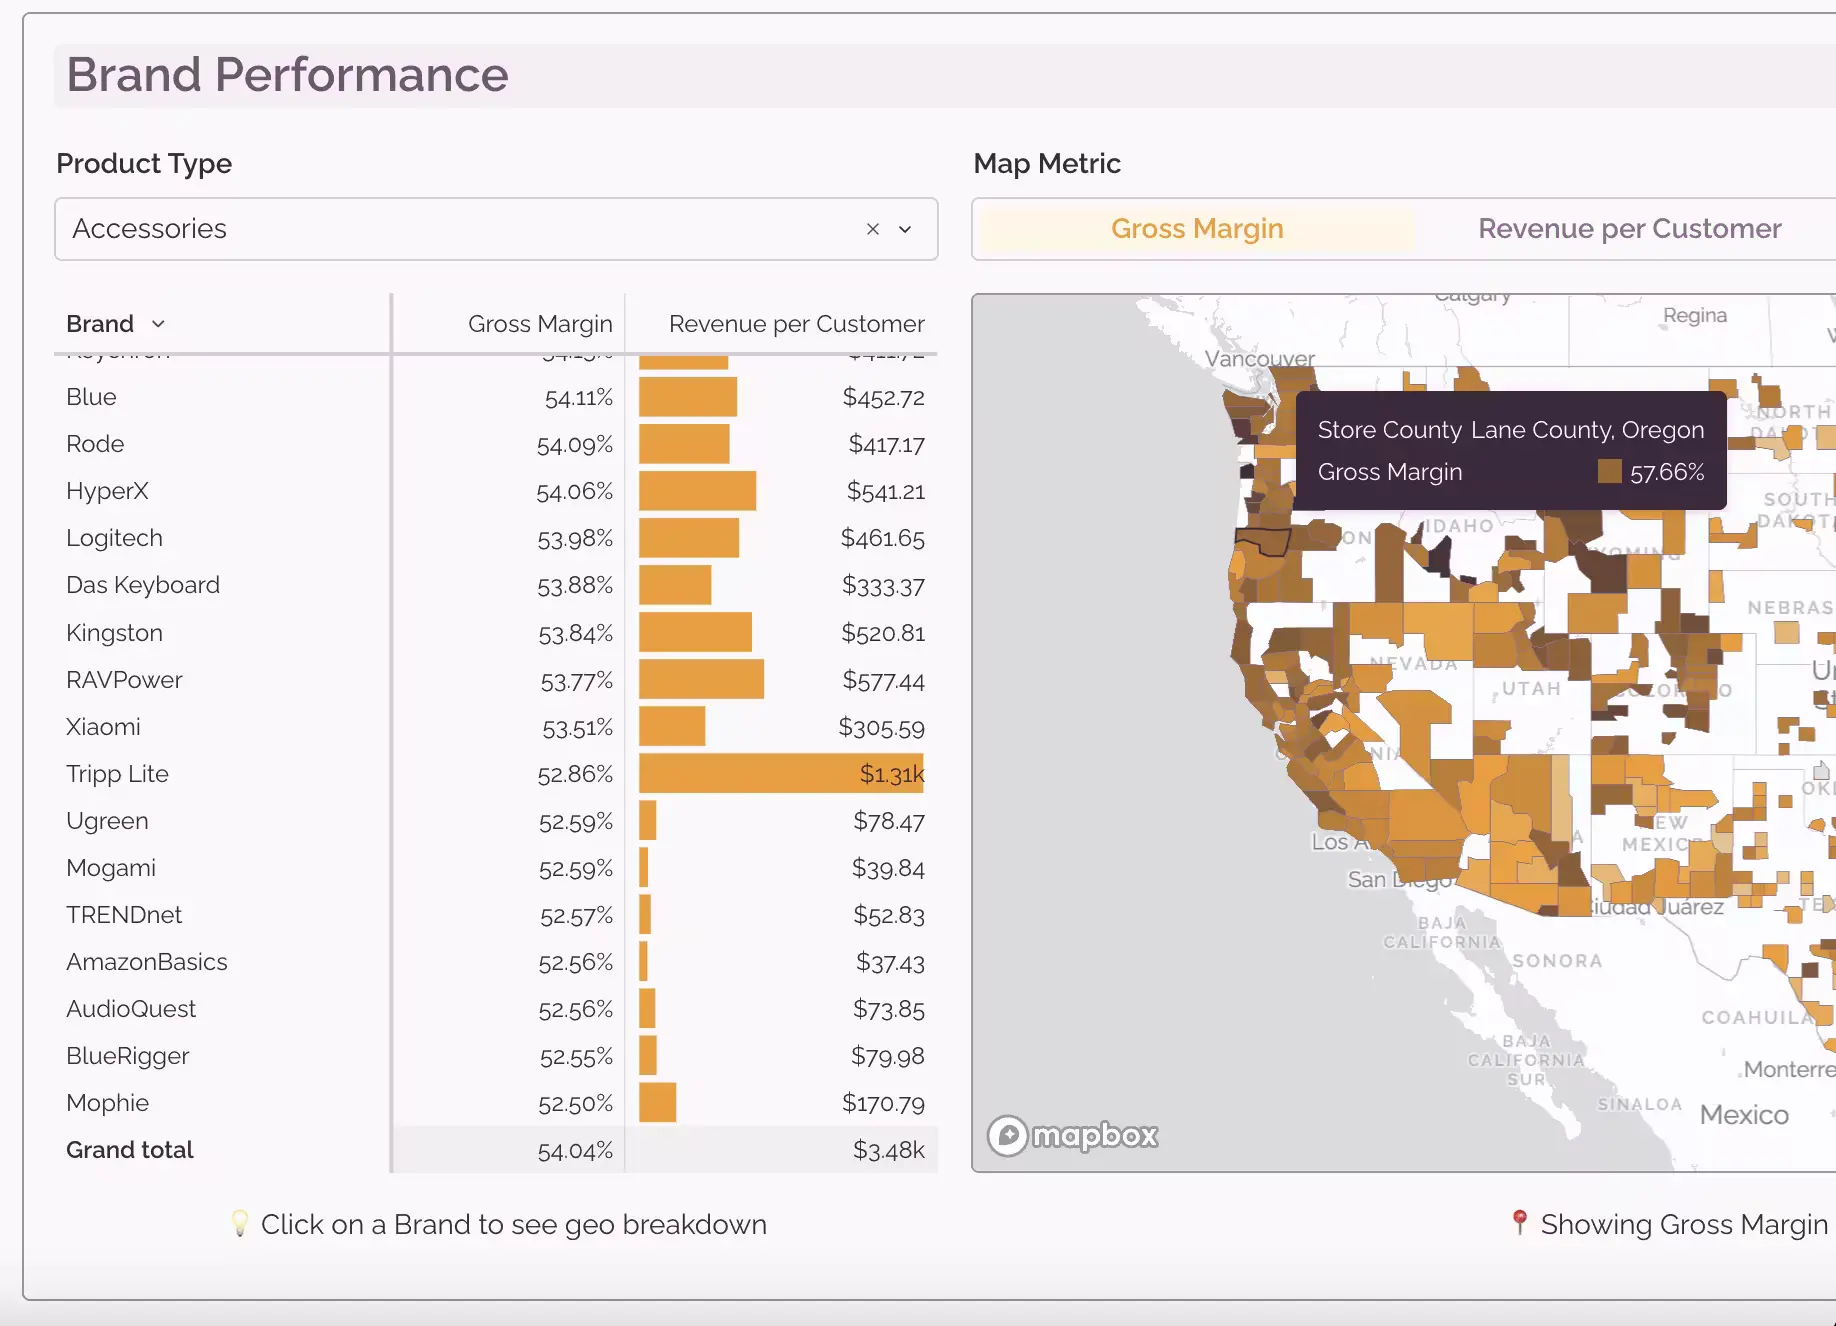
Task: Open the Mapbox logo link
Action: [x=1073, y=1135]
